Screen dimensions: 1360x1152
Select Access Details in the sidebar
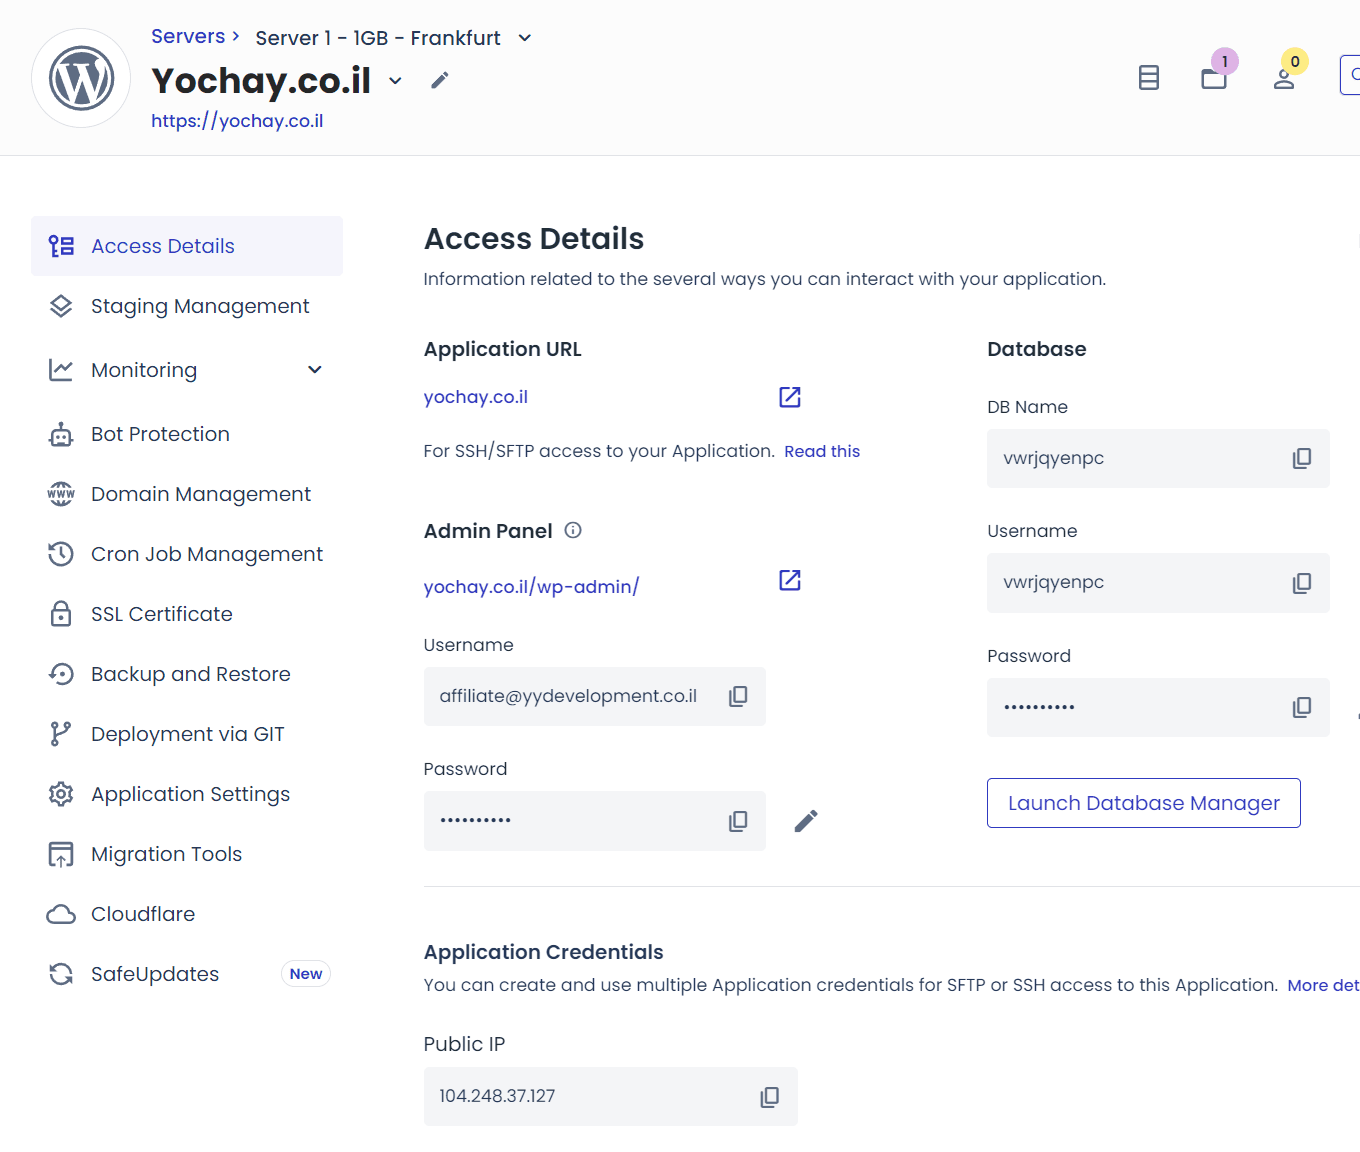[187, 246]
